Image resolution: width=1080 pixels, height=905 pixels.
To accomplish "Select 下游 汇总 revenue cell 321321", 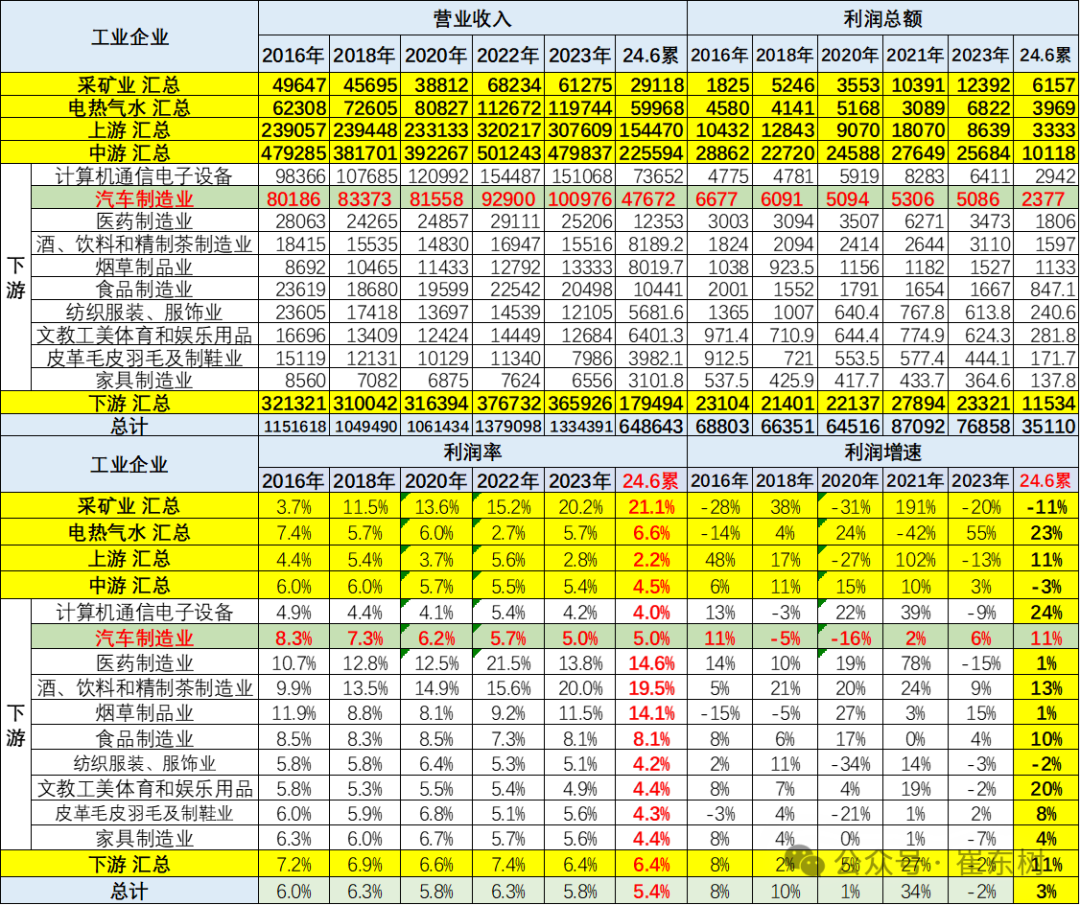I will (x=294, y=403).
